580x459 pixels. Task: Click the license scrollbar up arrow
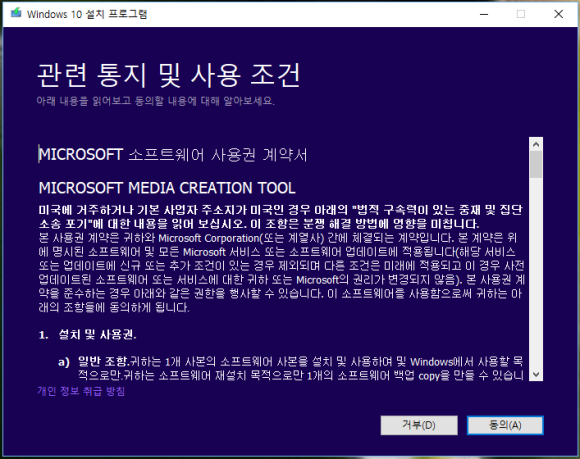(536, 144)
